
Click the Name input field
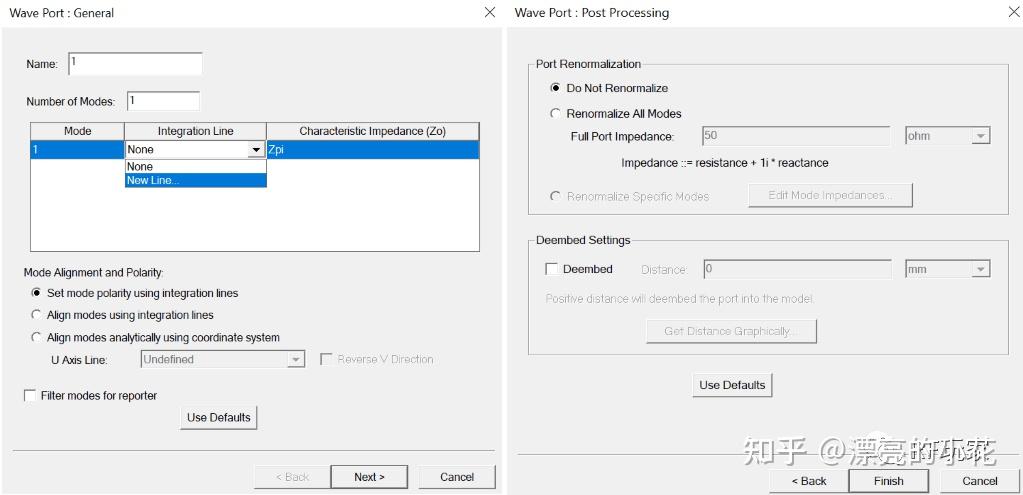click(136, 64)
